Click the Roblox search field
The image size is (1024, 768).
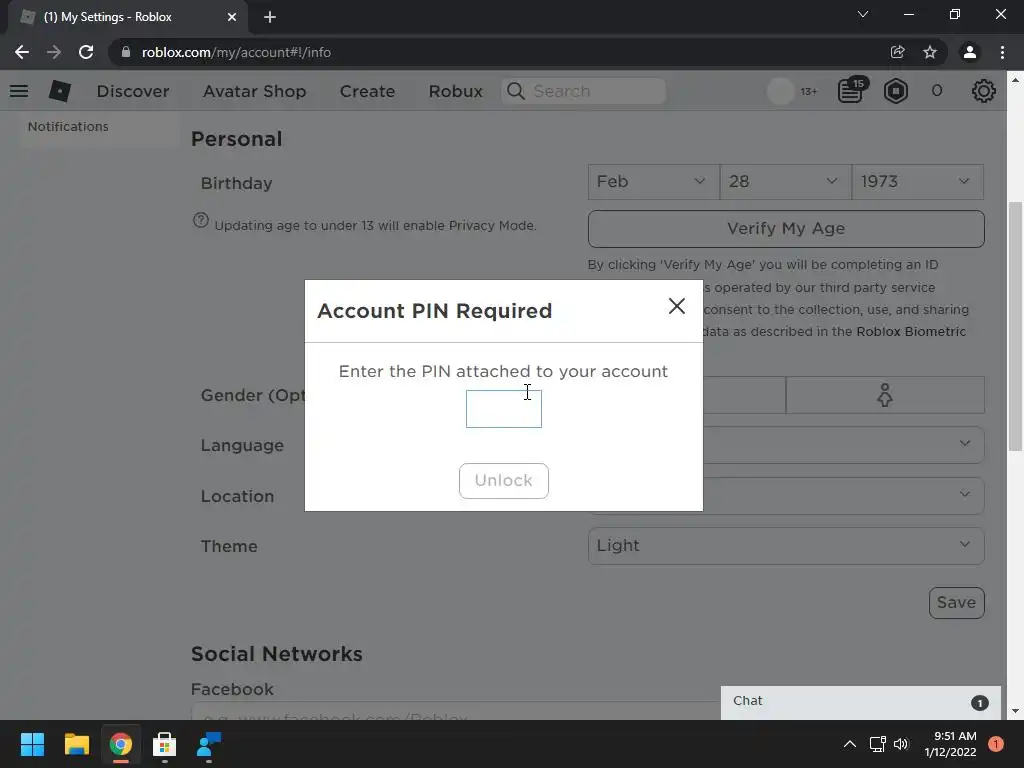[584, 91]
